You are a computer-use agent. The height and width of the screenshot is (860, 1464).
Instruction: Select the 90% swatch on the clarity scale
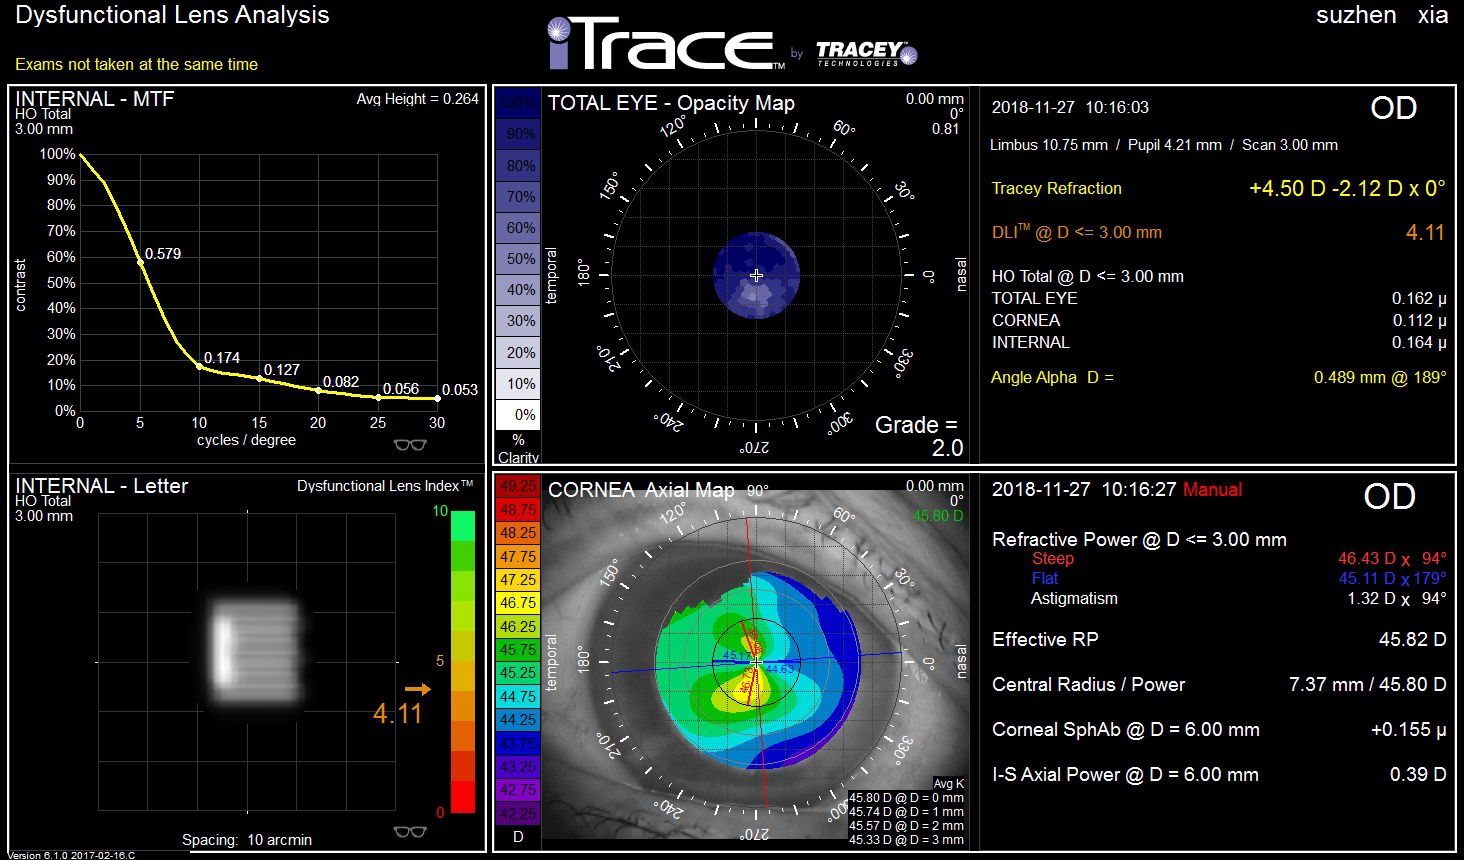(518, 134)
